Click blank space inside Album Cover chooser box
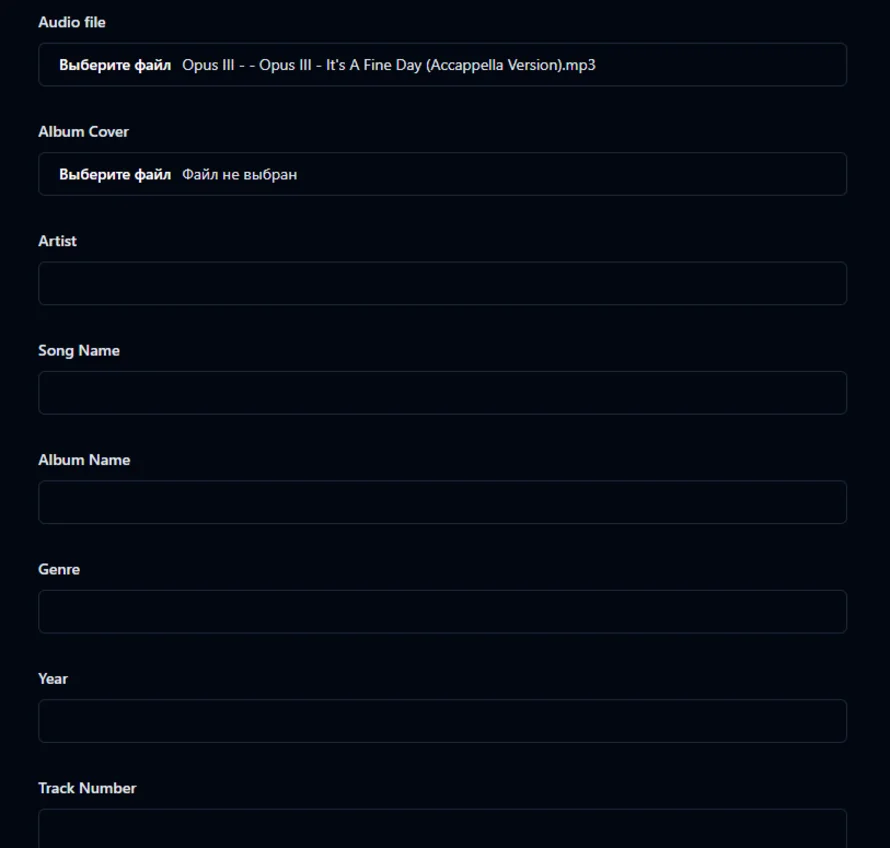 [x=568, y=175]
